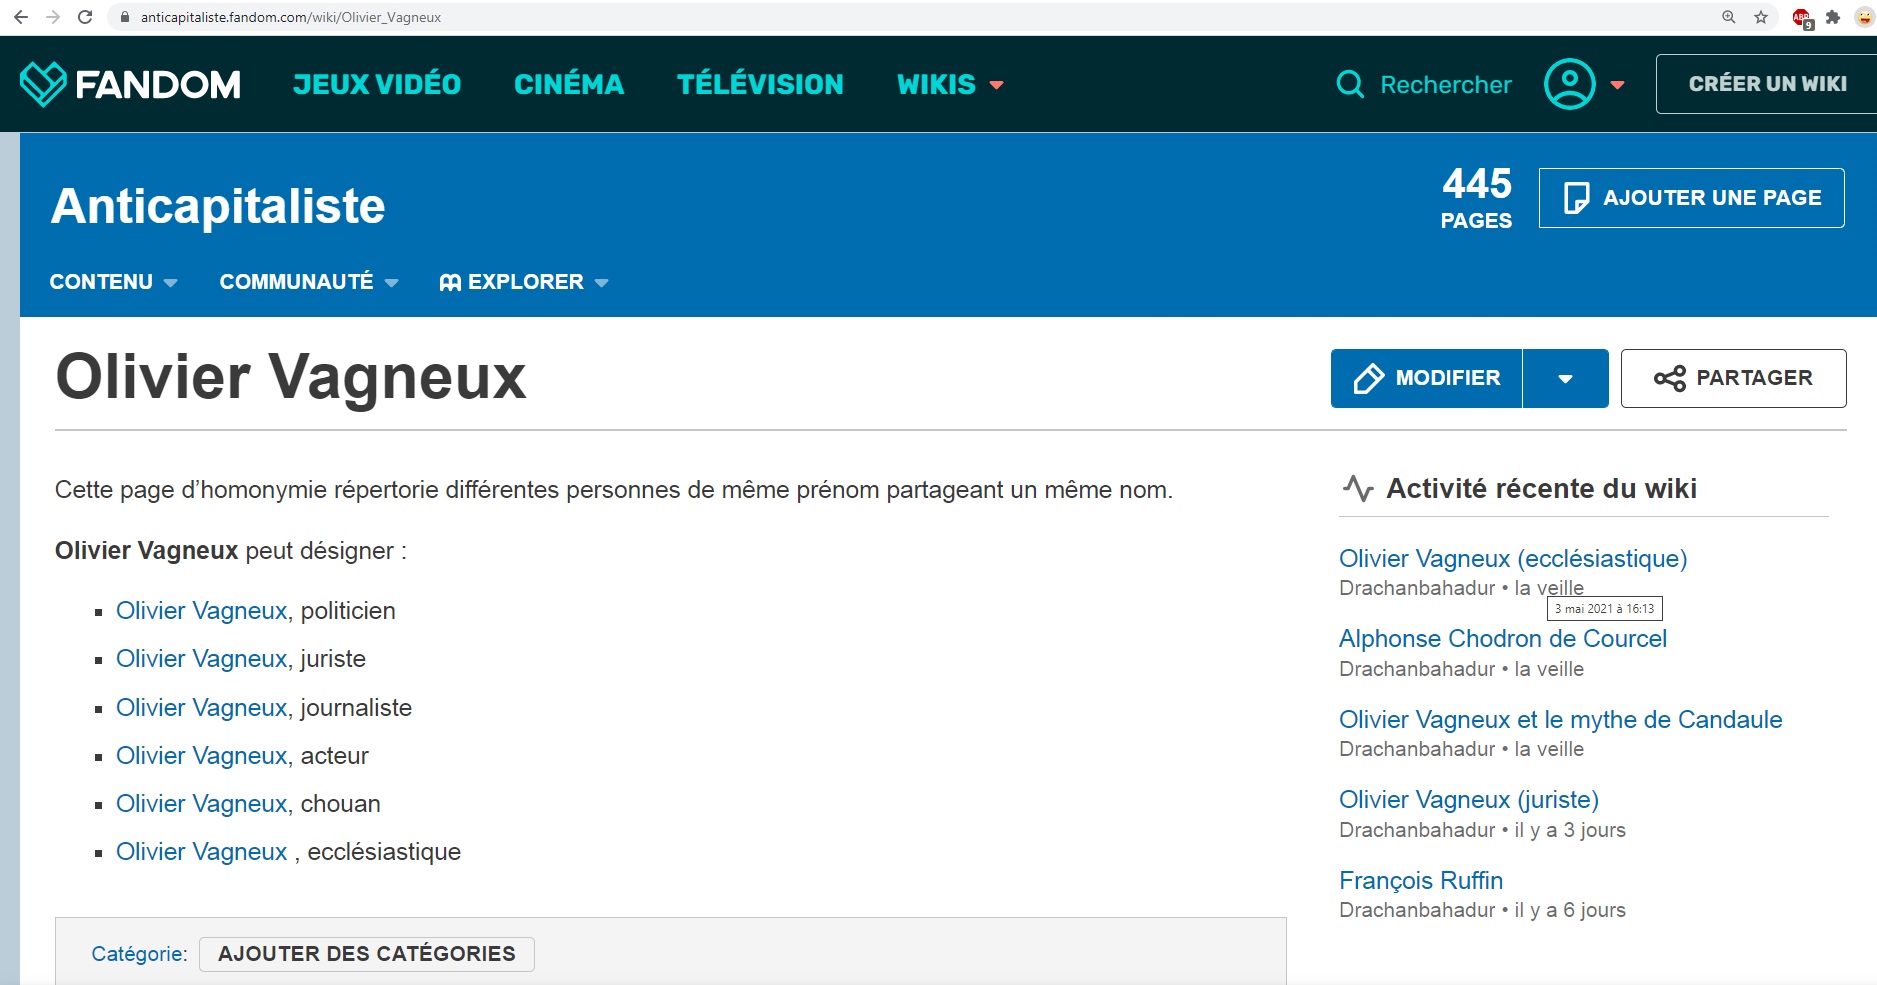Click the browser zoom magnifier icon

[1729, 17]
